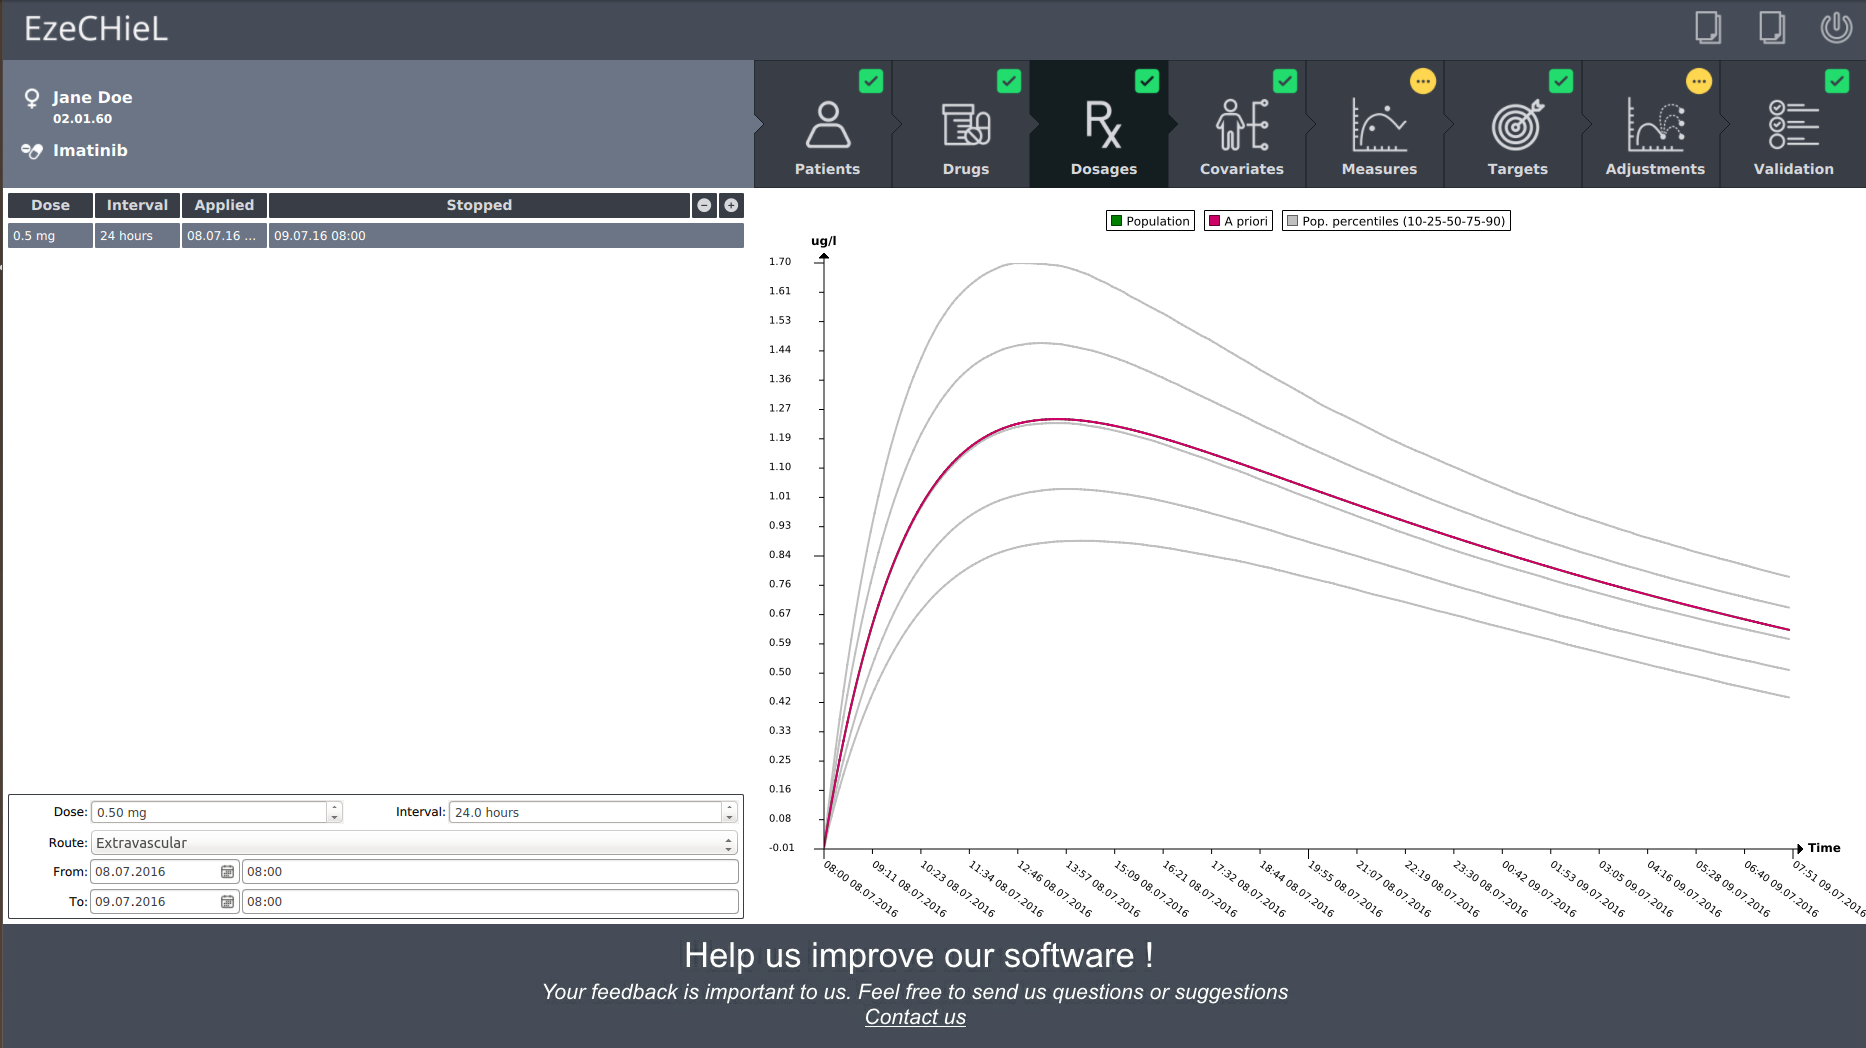Toggle A priori legend item
Viewport: 1866px width, 1048px height.
click(1238, 221)
